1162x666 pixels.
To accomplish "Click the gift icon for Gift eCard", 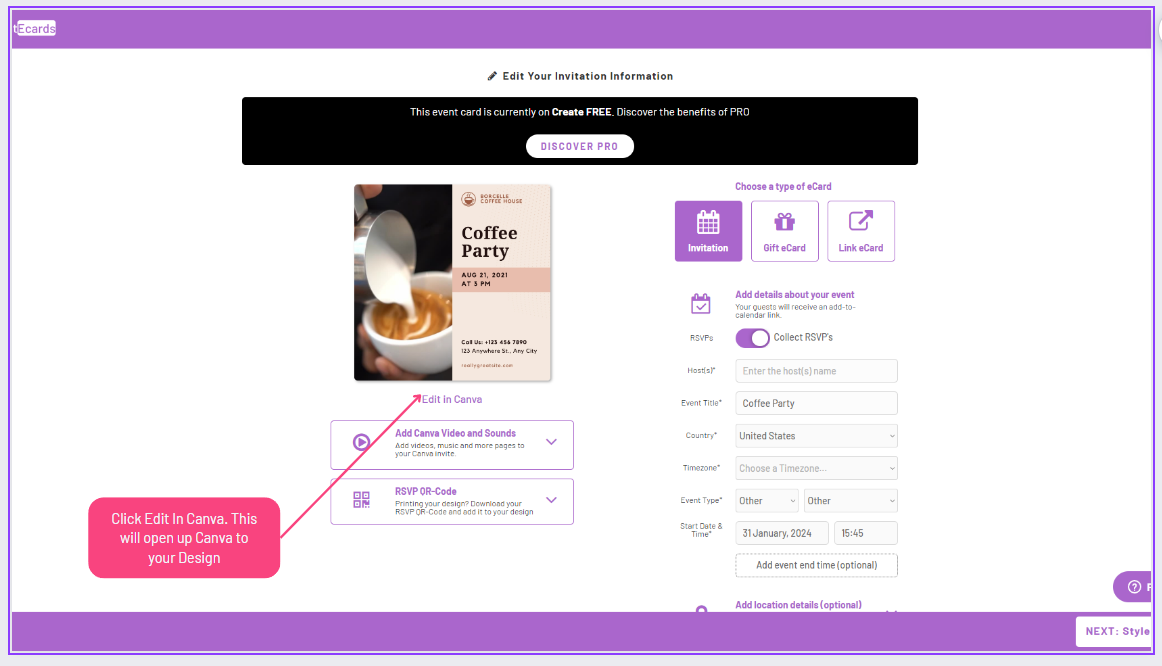I will [785, 221].
